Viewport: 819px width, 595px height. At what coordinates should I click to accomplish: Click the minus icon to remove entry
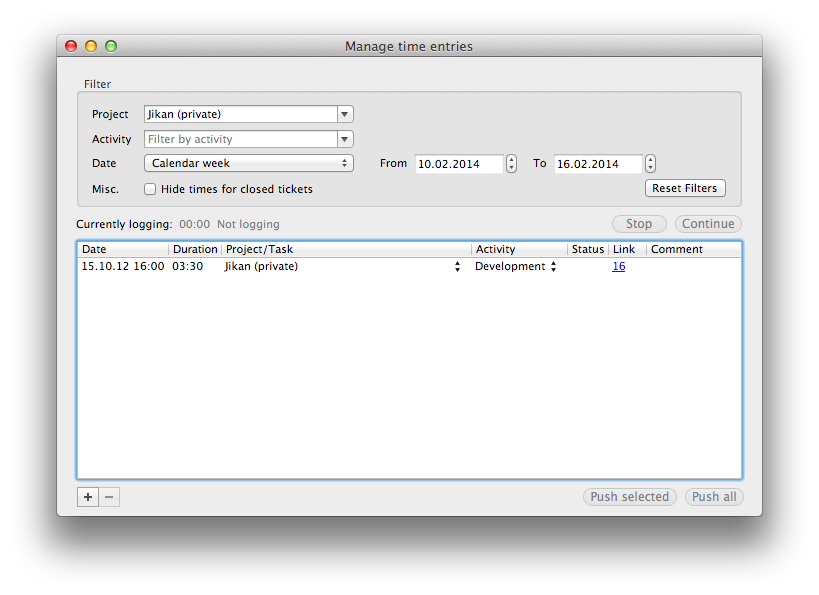point(109,497)
